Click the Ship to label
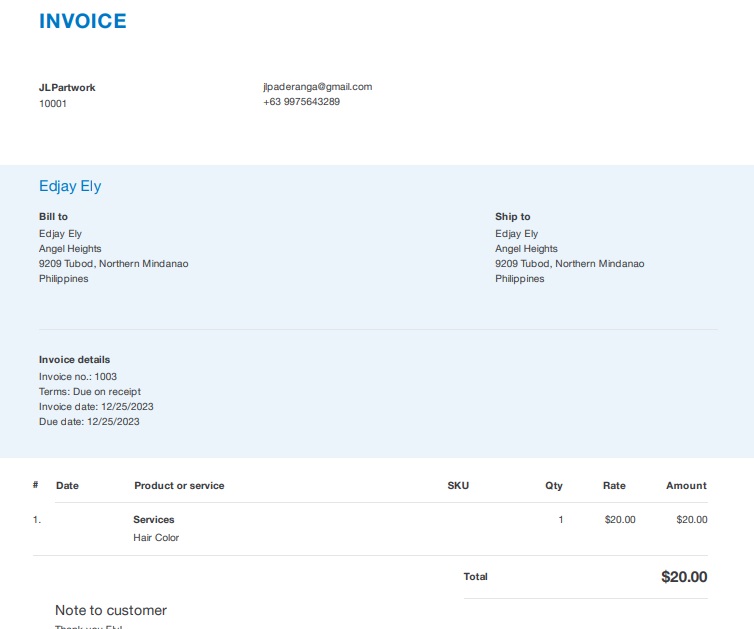This screenshot has height=629, width=754. [512, 216]
